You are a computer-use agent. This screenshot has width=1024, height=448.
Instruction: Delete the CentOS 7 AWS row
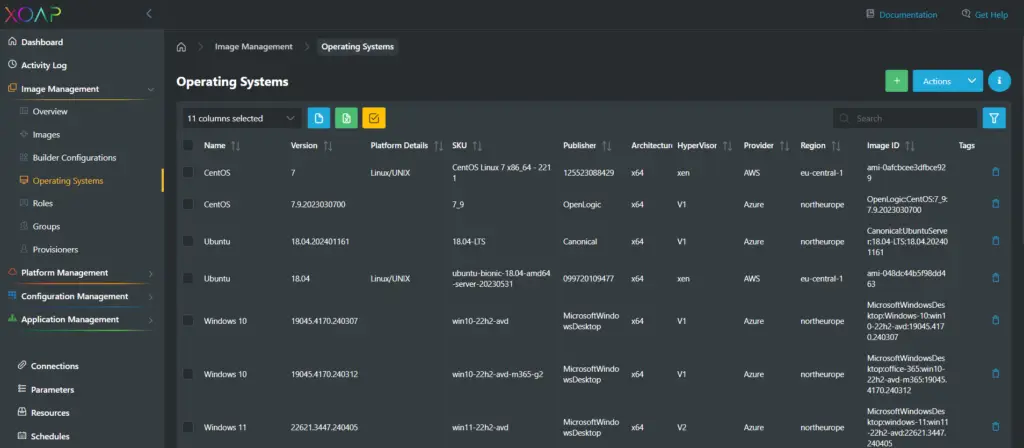coord(995,172)
